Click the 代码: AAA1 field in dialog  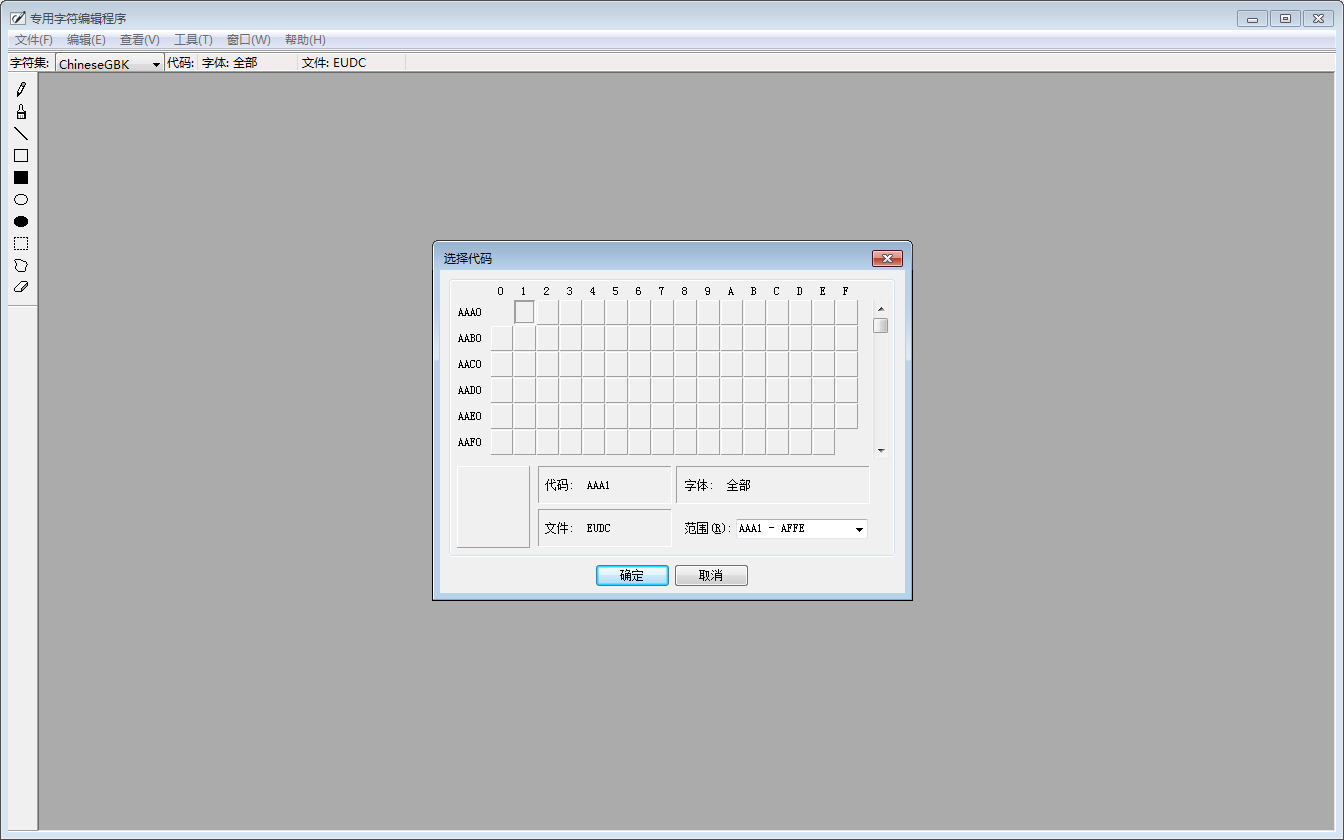tap(605, 485)
